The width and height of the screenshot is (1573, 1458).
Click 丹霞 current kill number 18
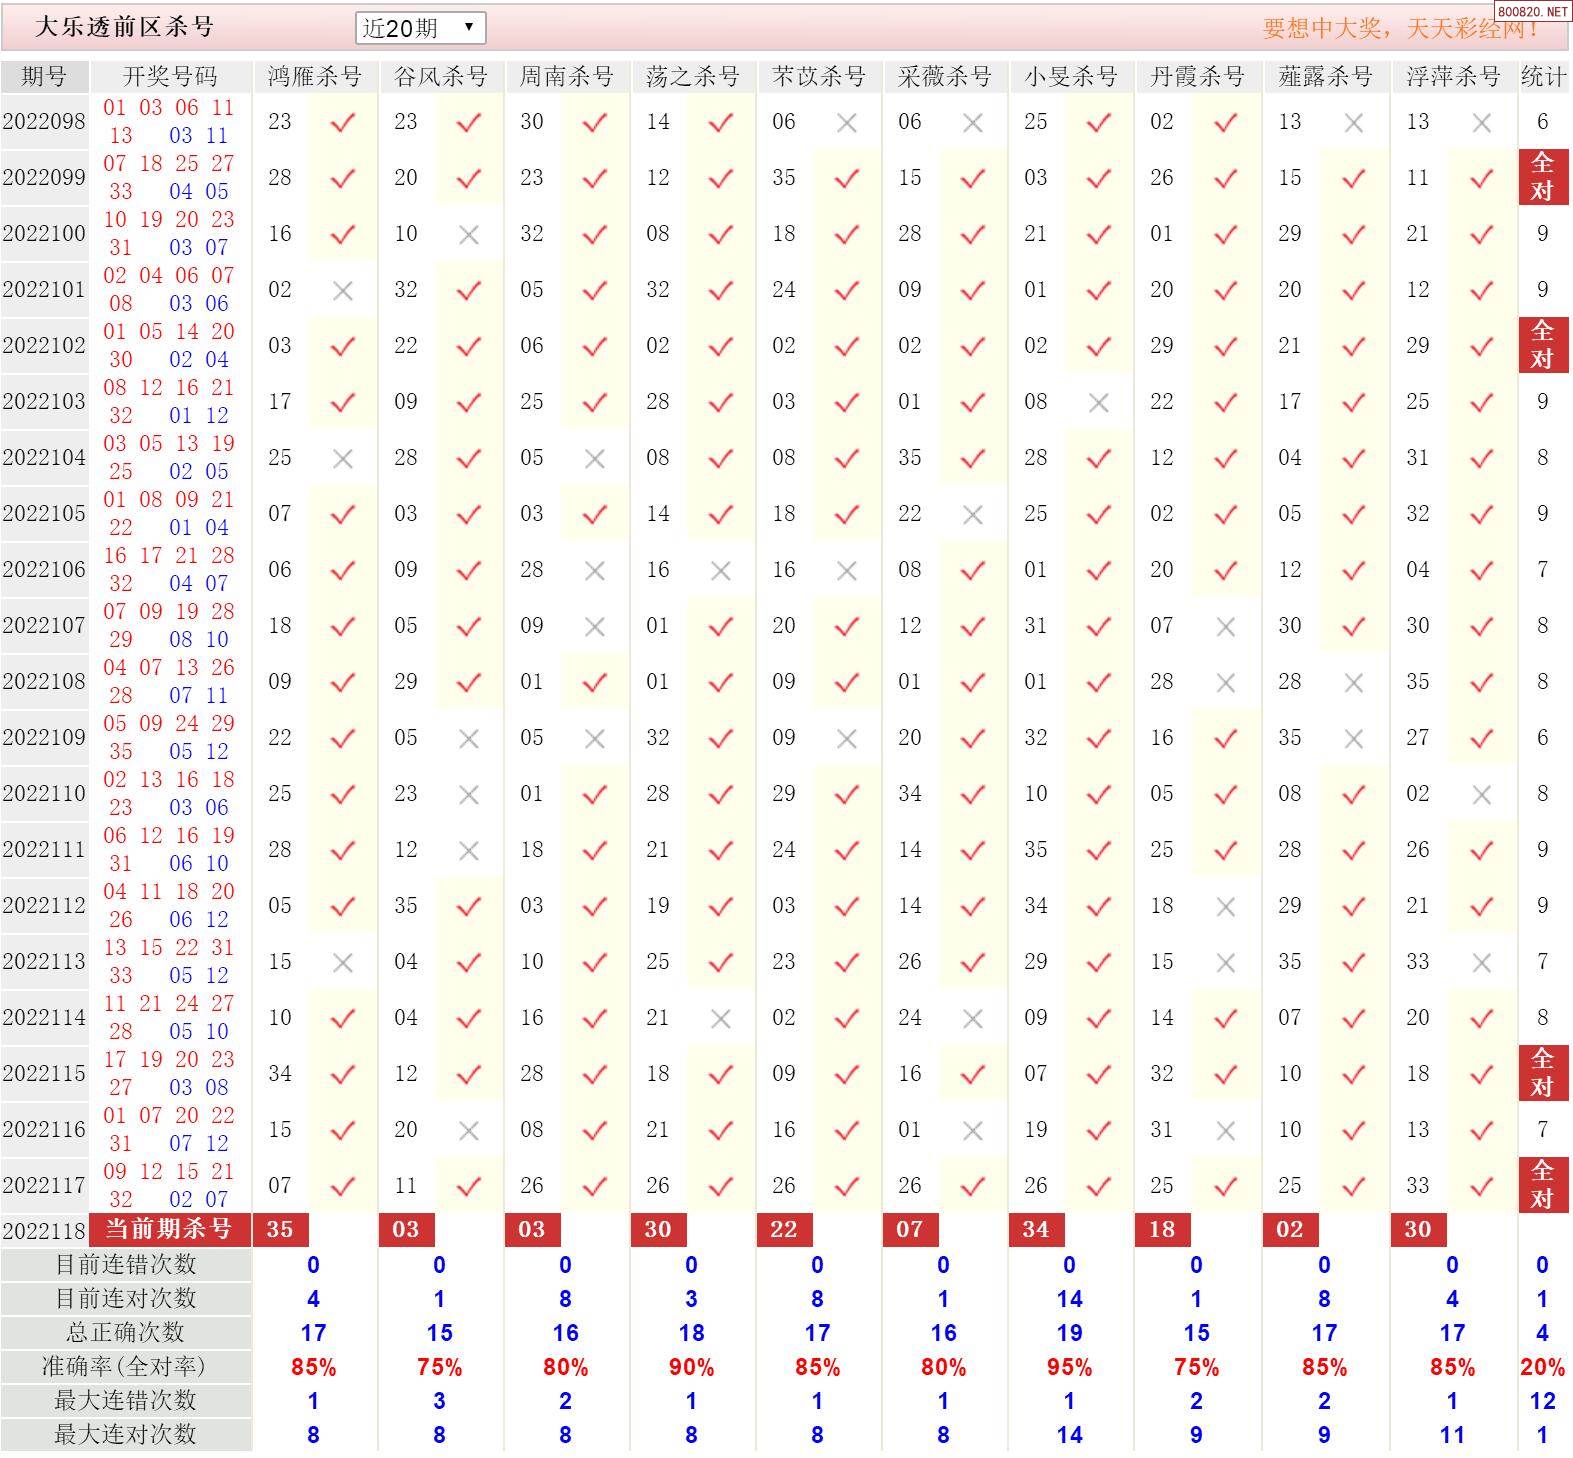point(1162,1229)
